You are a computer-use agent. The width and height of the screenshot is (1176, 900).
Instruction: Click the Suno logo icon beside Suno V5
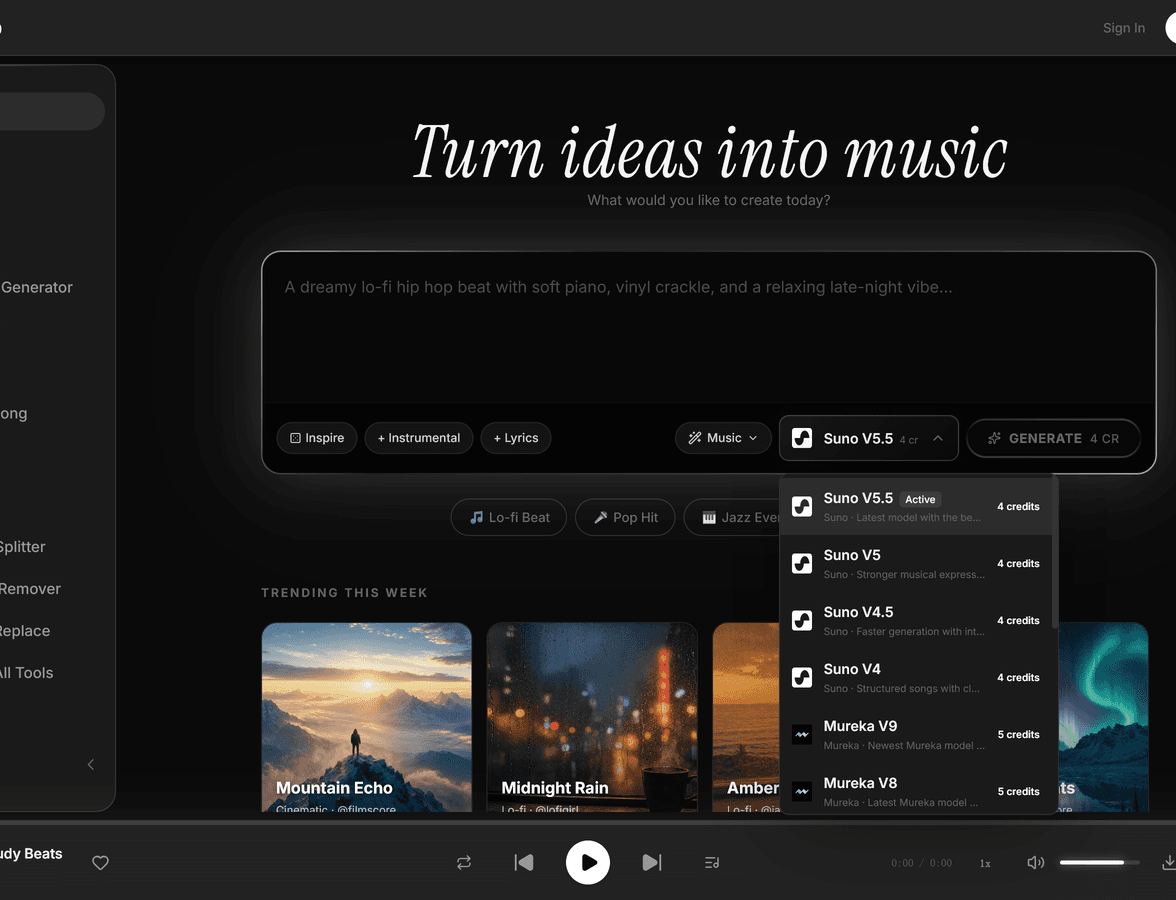(802, 564)
